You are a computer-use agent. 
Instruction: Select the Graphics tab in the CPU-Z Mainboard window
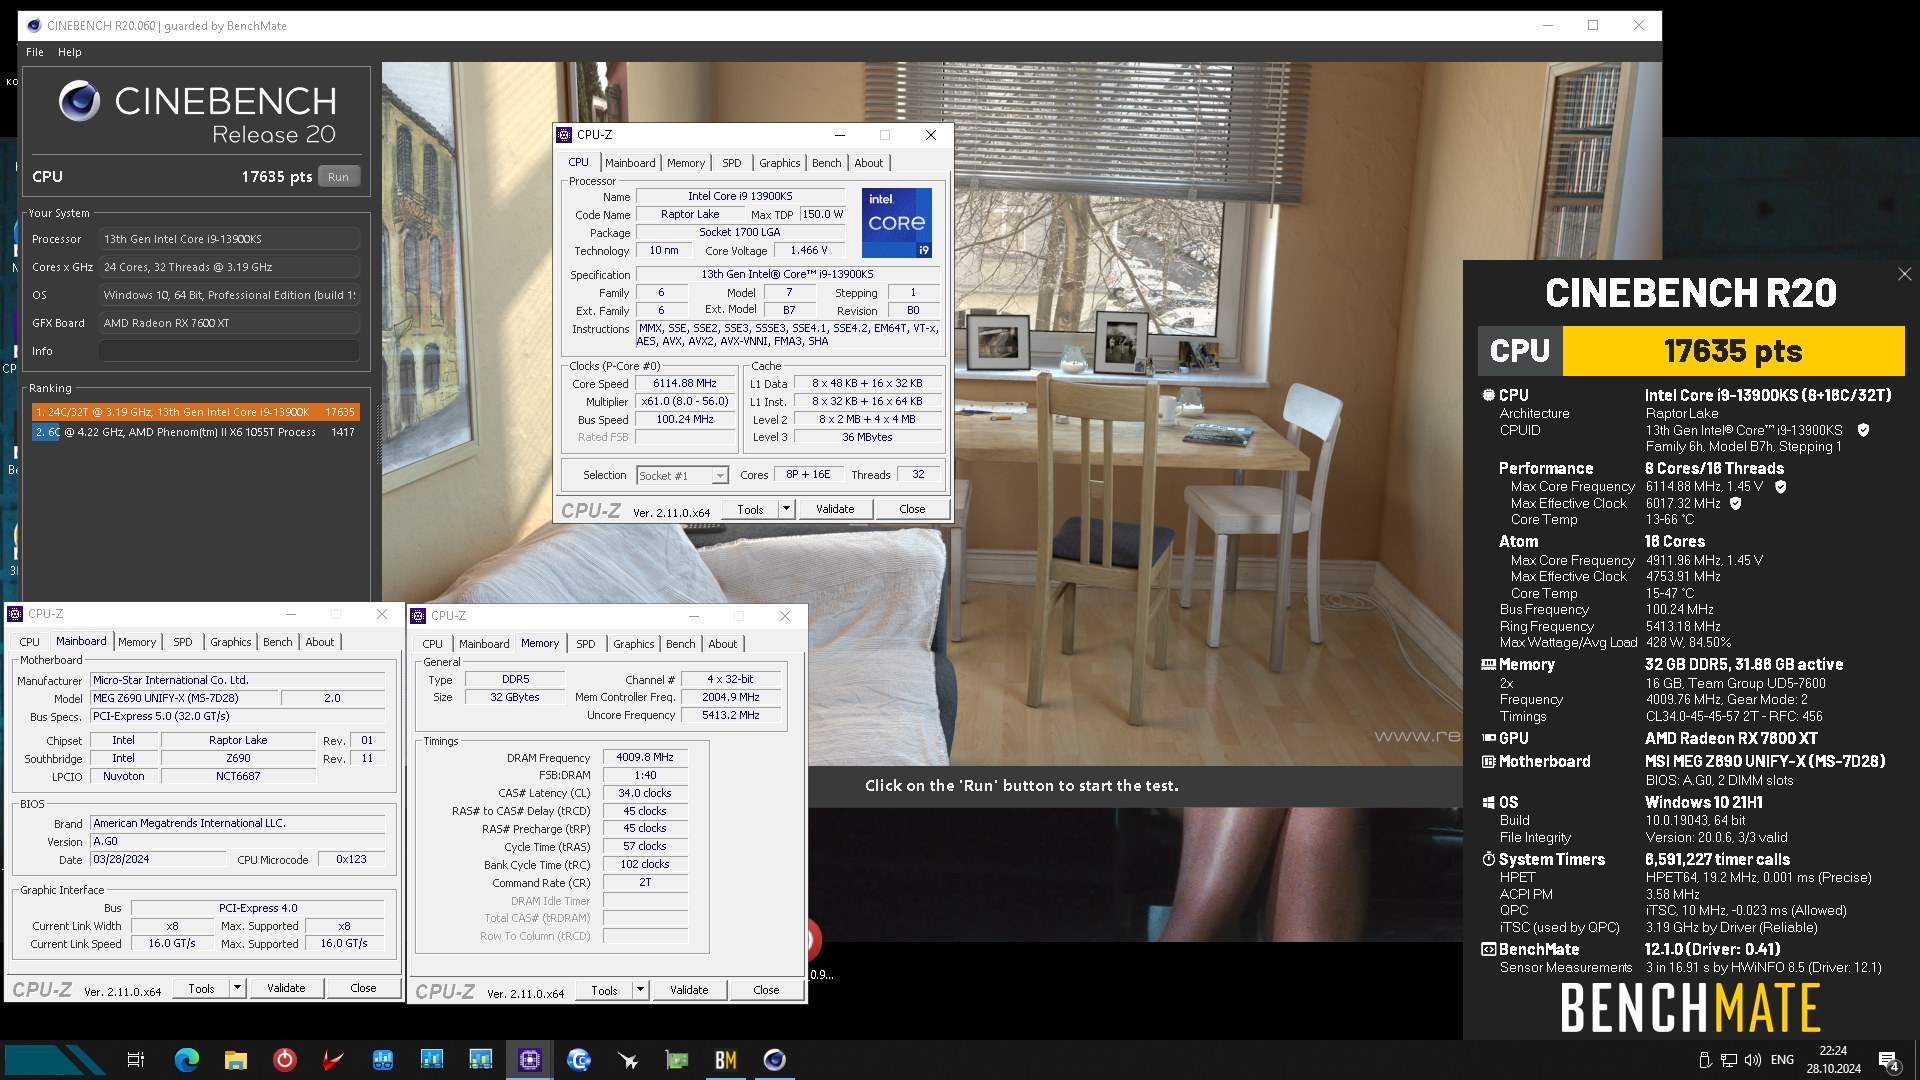coord(231,642)
